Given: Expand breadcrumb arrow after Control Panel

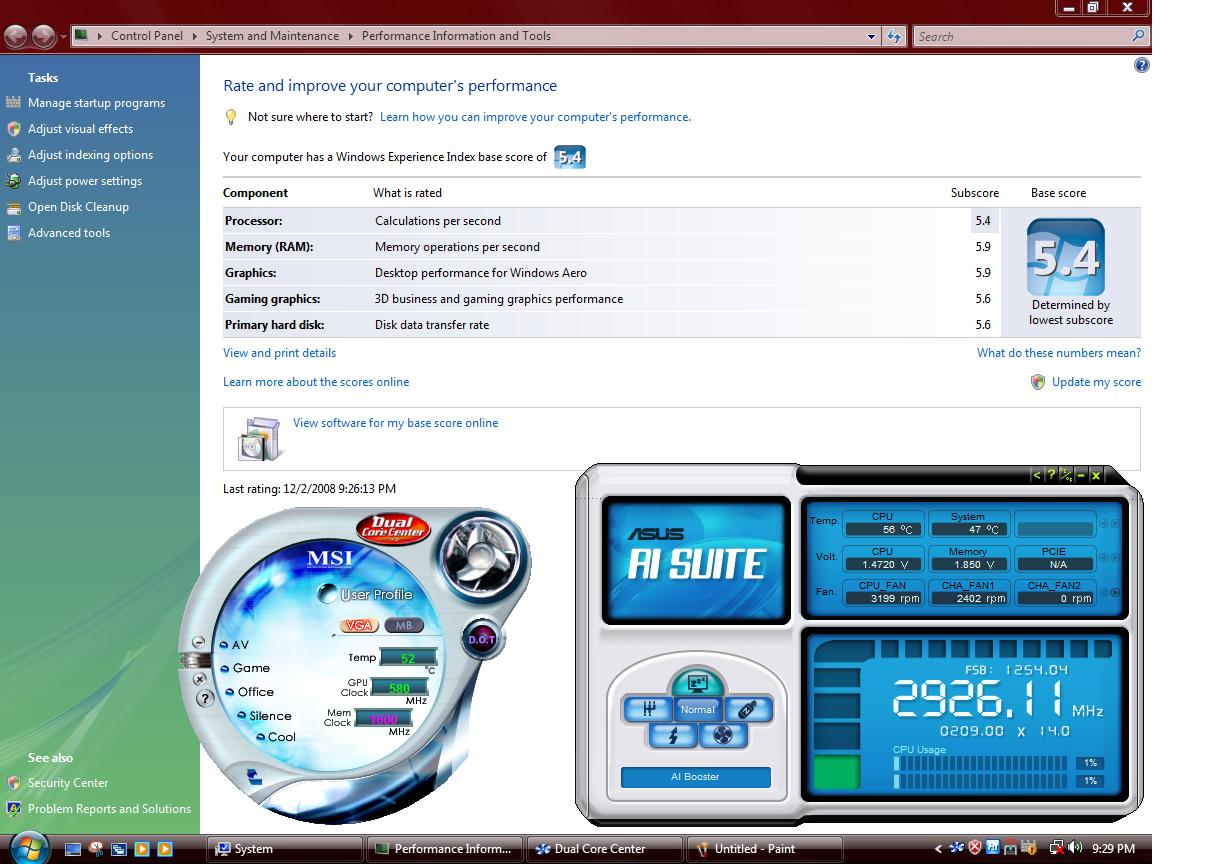Looking at the screenshot, I should tap(194, 36).
